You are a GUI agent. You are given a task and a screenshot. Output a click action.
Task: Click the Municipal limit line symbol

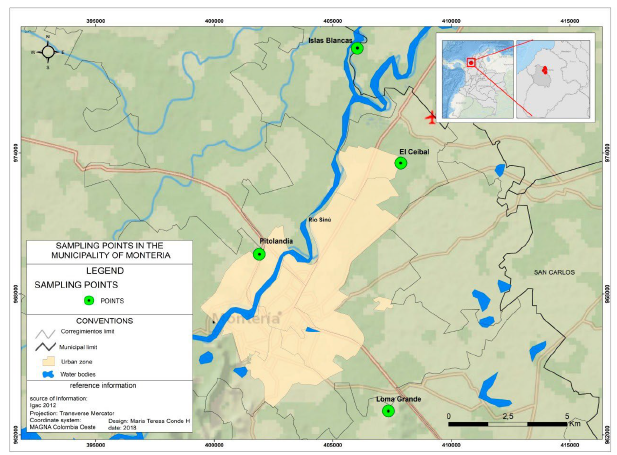point(47,347)
